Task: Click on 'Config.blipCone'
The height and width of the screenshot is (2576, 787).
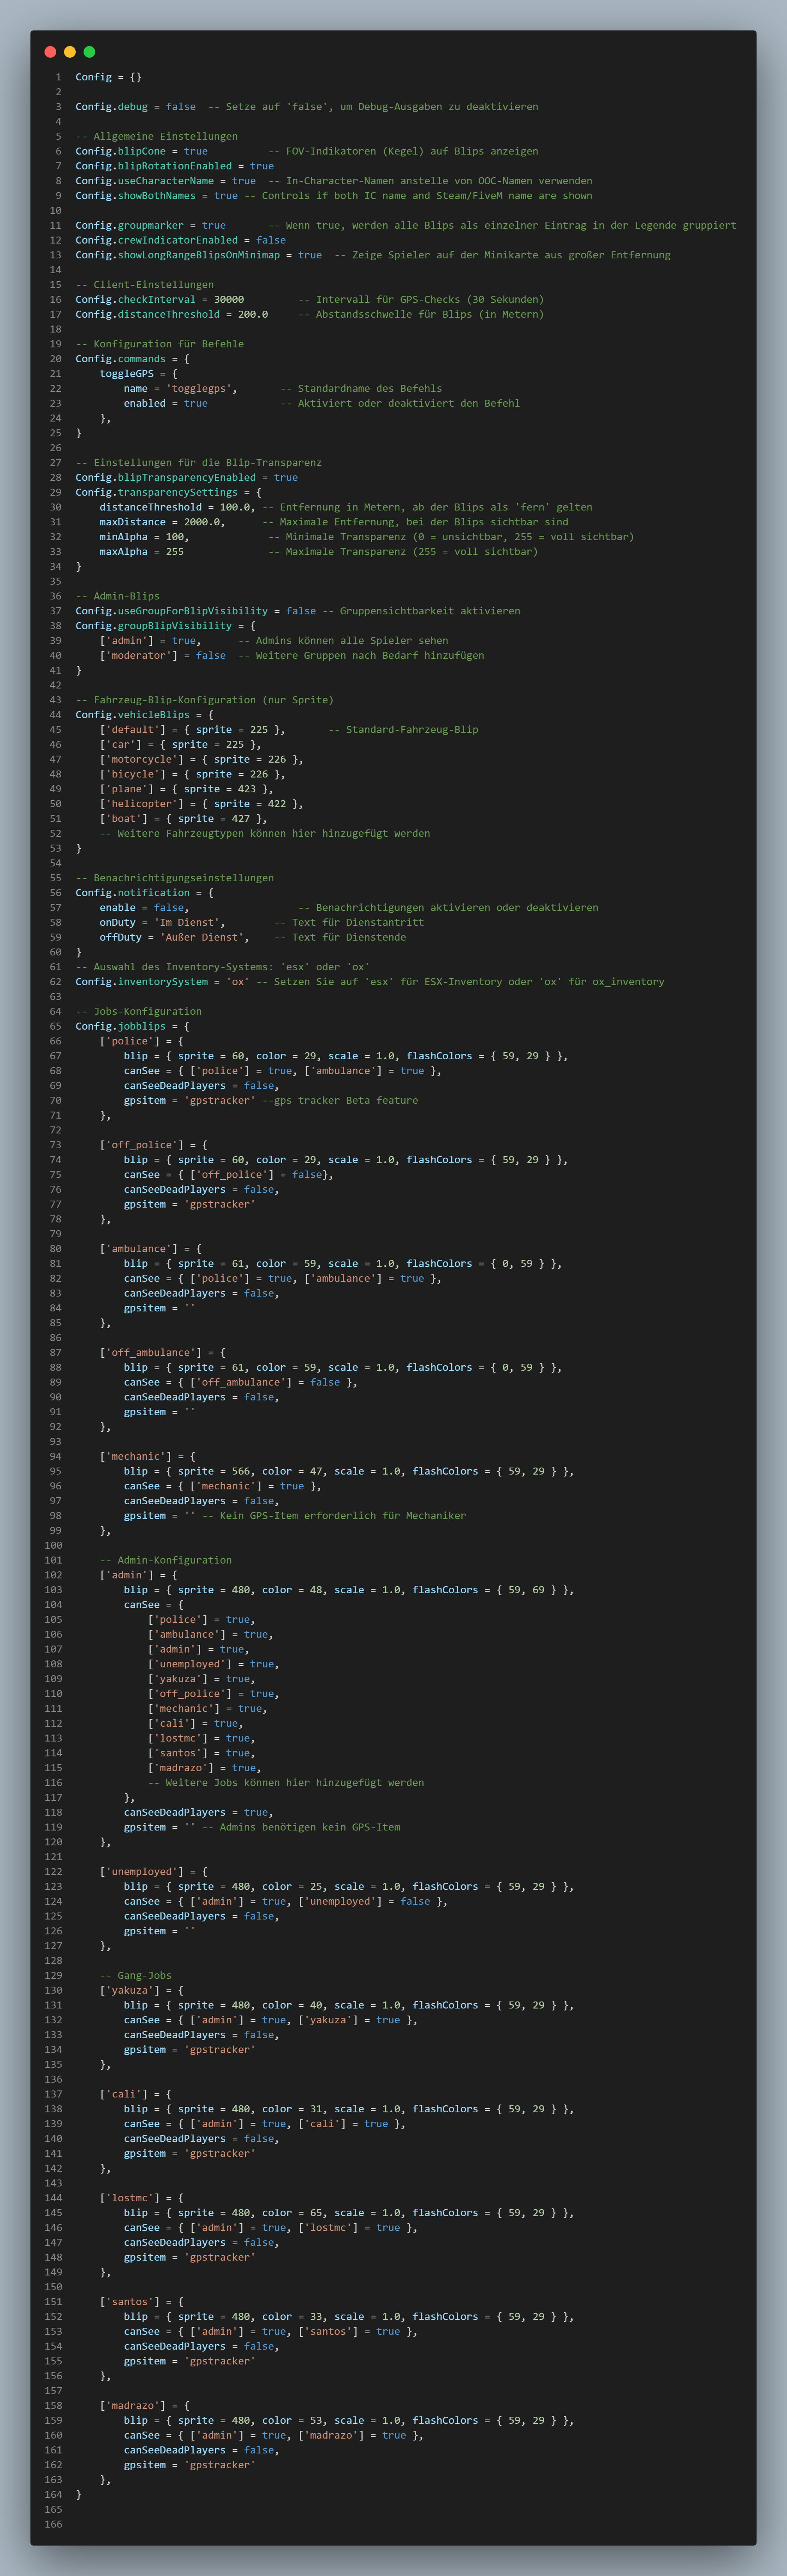Action: coord(121,151)
